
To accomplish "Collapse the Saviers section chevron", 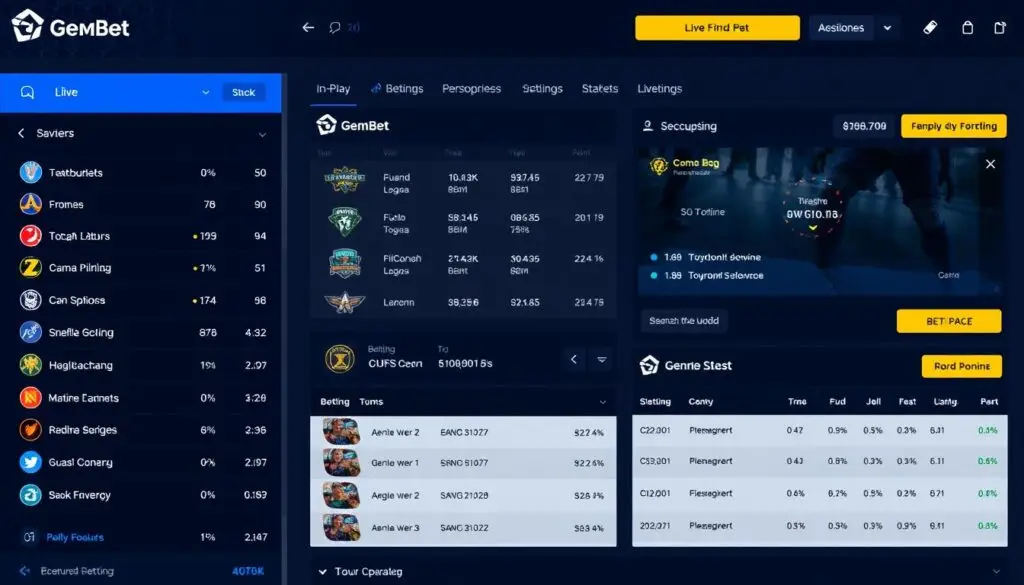I will [x=263, y=133].
